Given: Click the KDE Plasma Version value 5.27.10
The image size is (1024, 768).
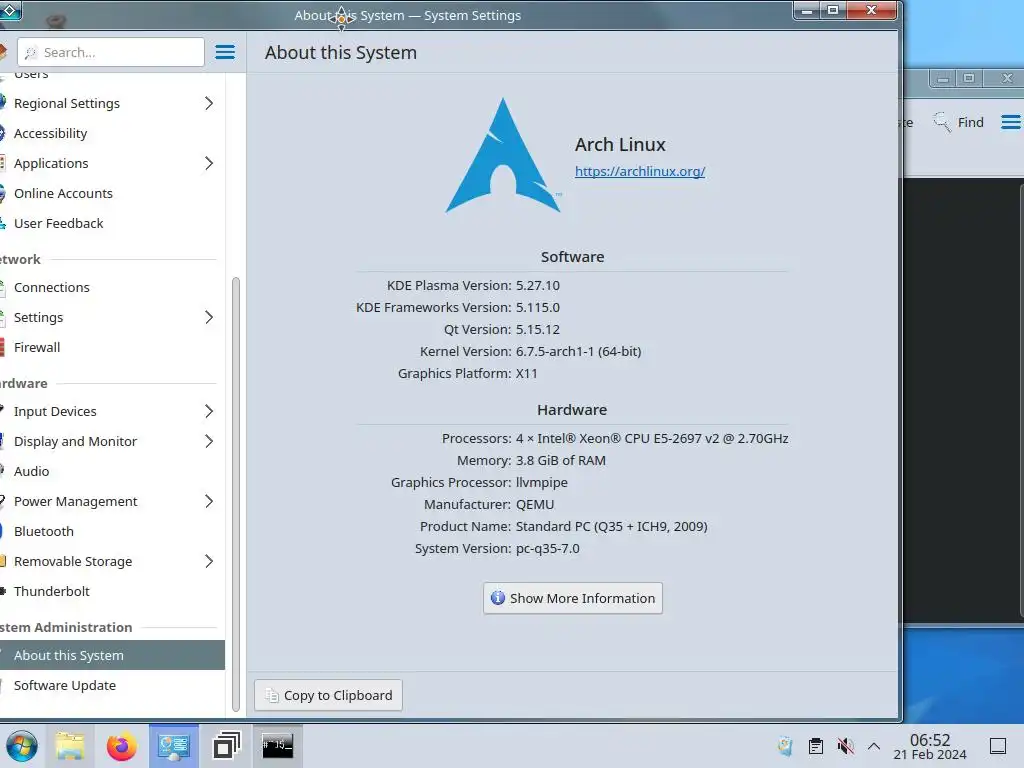Looking at the screenshot, I should (537, 285).
